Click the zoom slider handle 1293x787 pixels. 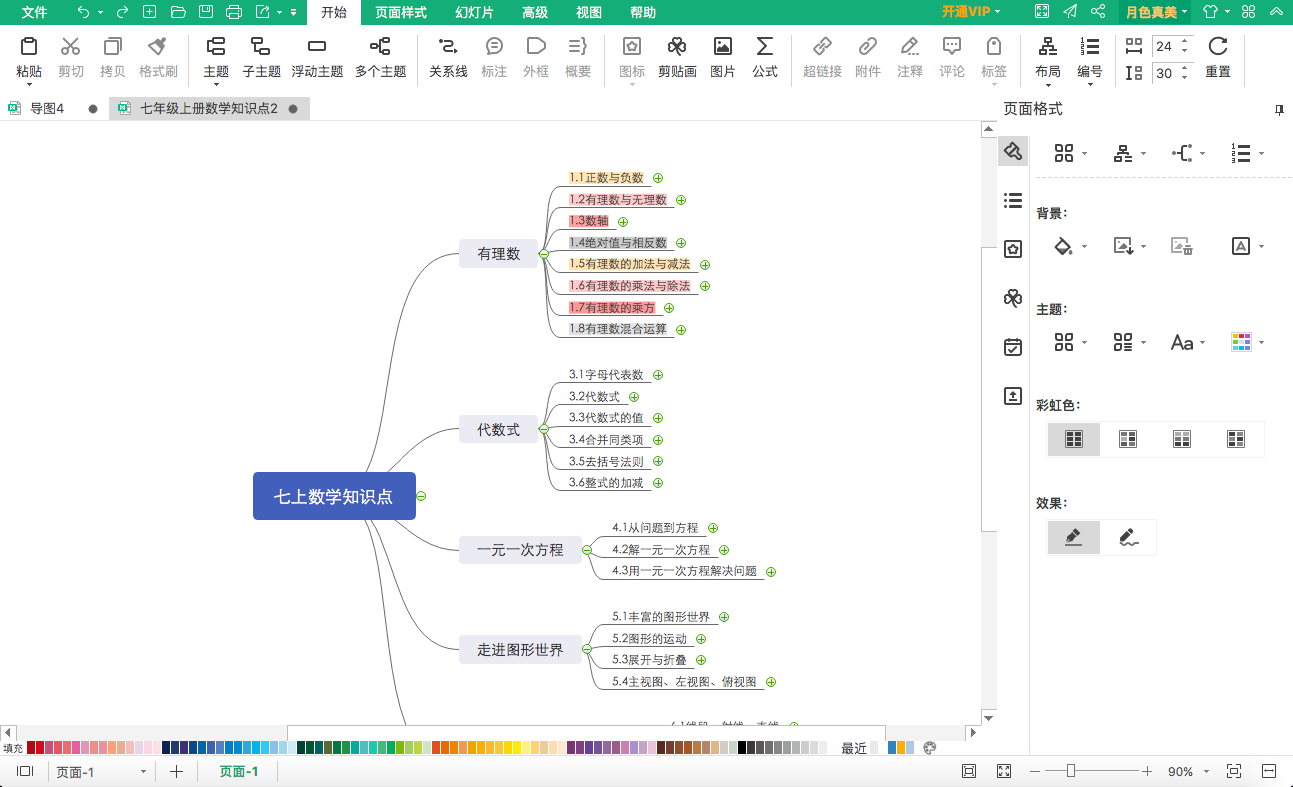coord(1071,771)
